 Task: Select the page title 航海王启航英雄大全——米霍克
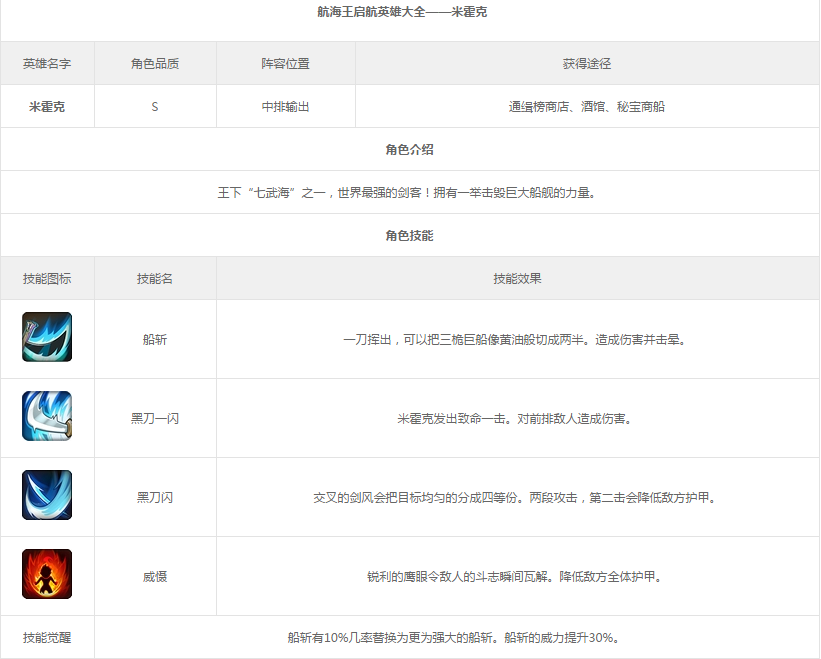[x=402, y=12]
